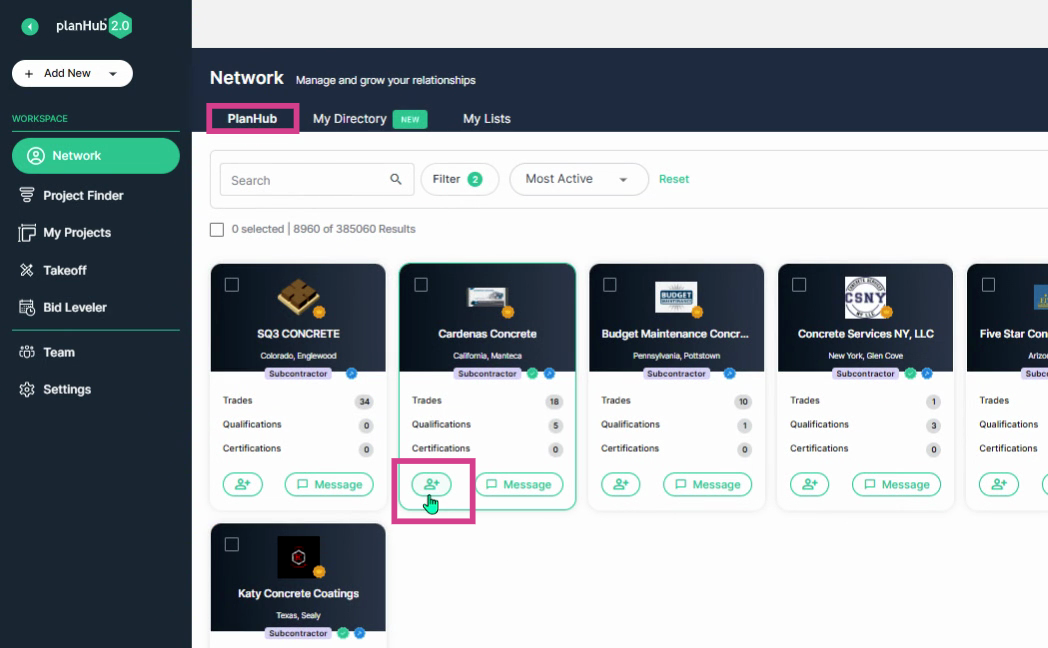Add Cardenas Concrete to connections icon
1048x648 pixels.
(432, 484)
